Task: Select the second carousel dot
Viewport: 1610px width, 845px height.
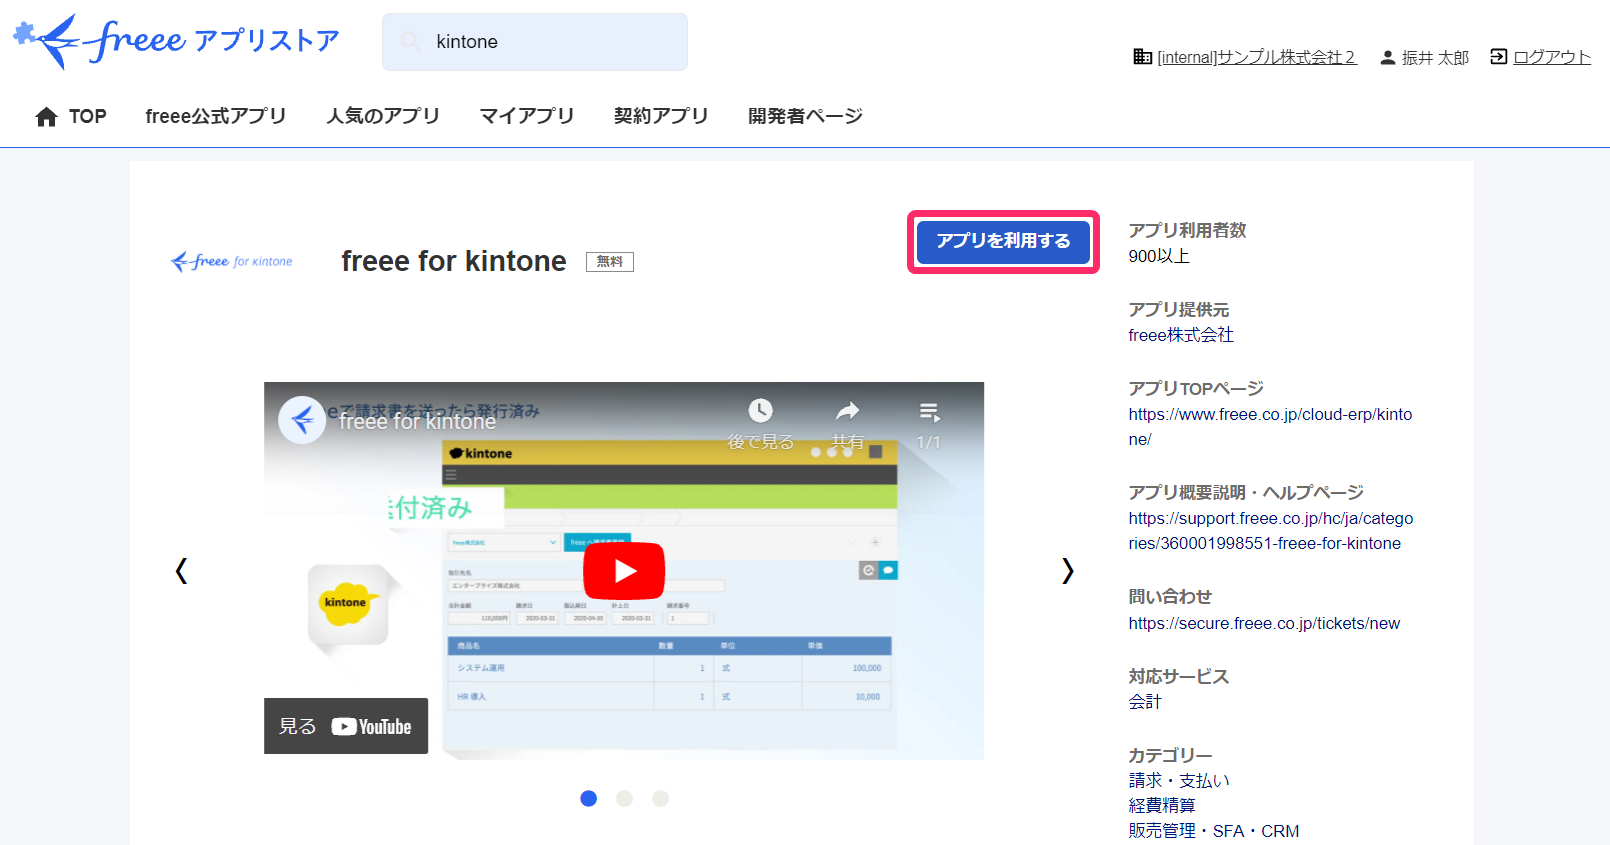Action: click(x=625, y=798)
